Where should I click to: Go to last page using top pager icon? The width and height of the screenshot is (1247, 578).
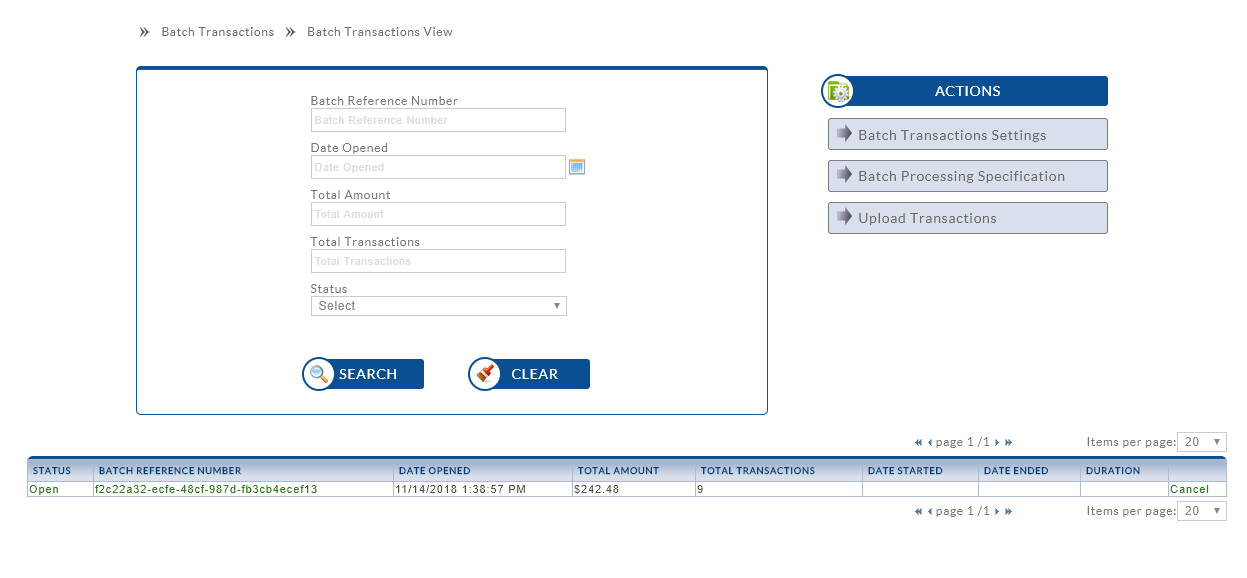[1008, 442]
